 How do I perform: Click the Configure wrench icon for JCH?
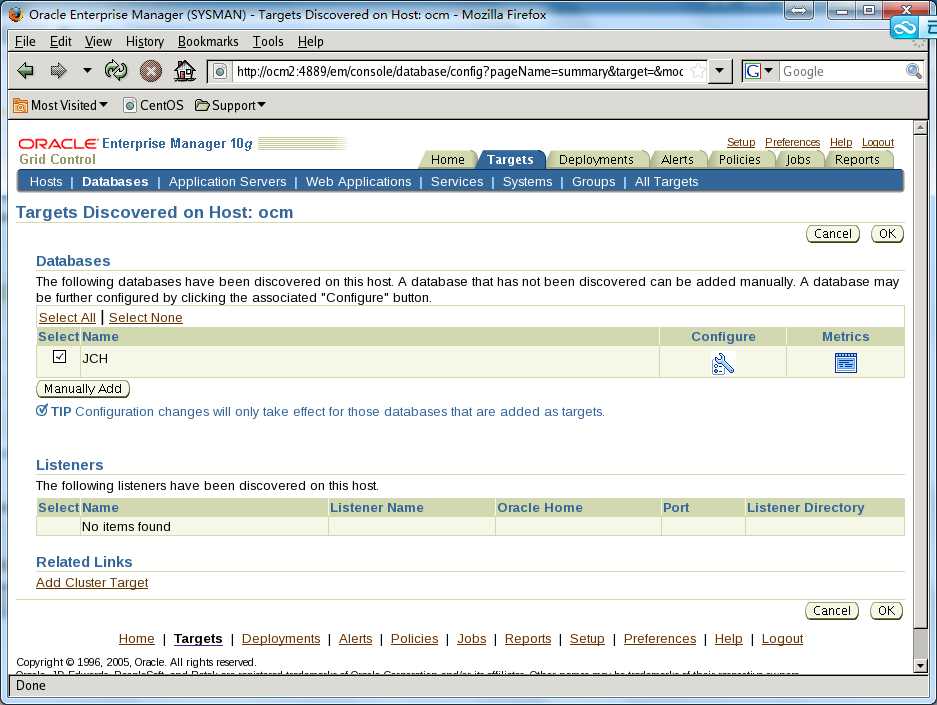pyautogui.click(x=723, y=363)
